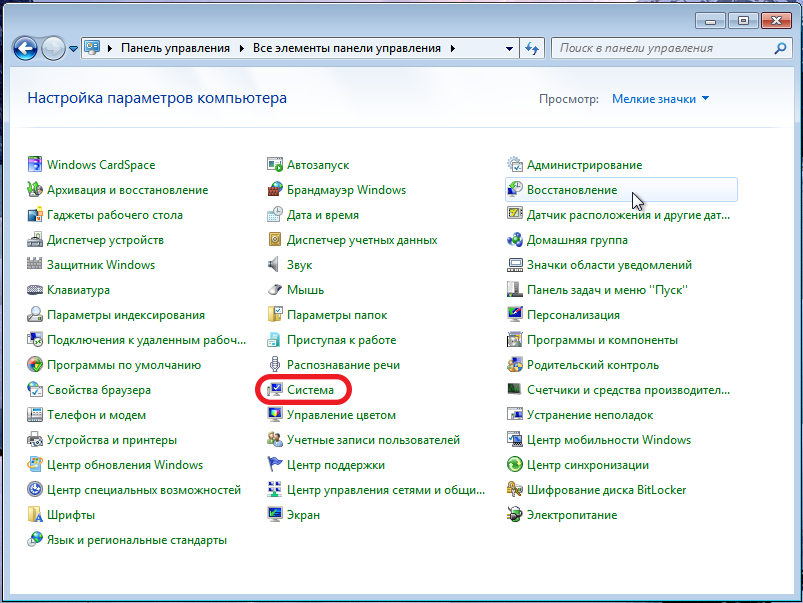Open the Администрирование gear icon

515,164
